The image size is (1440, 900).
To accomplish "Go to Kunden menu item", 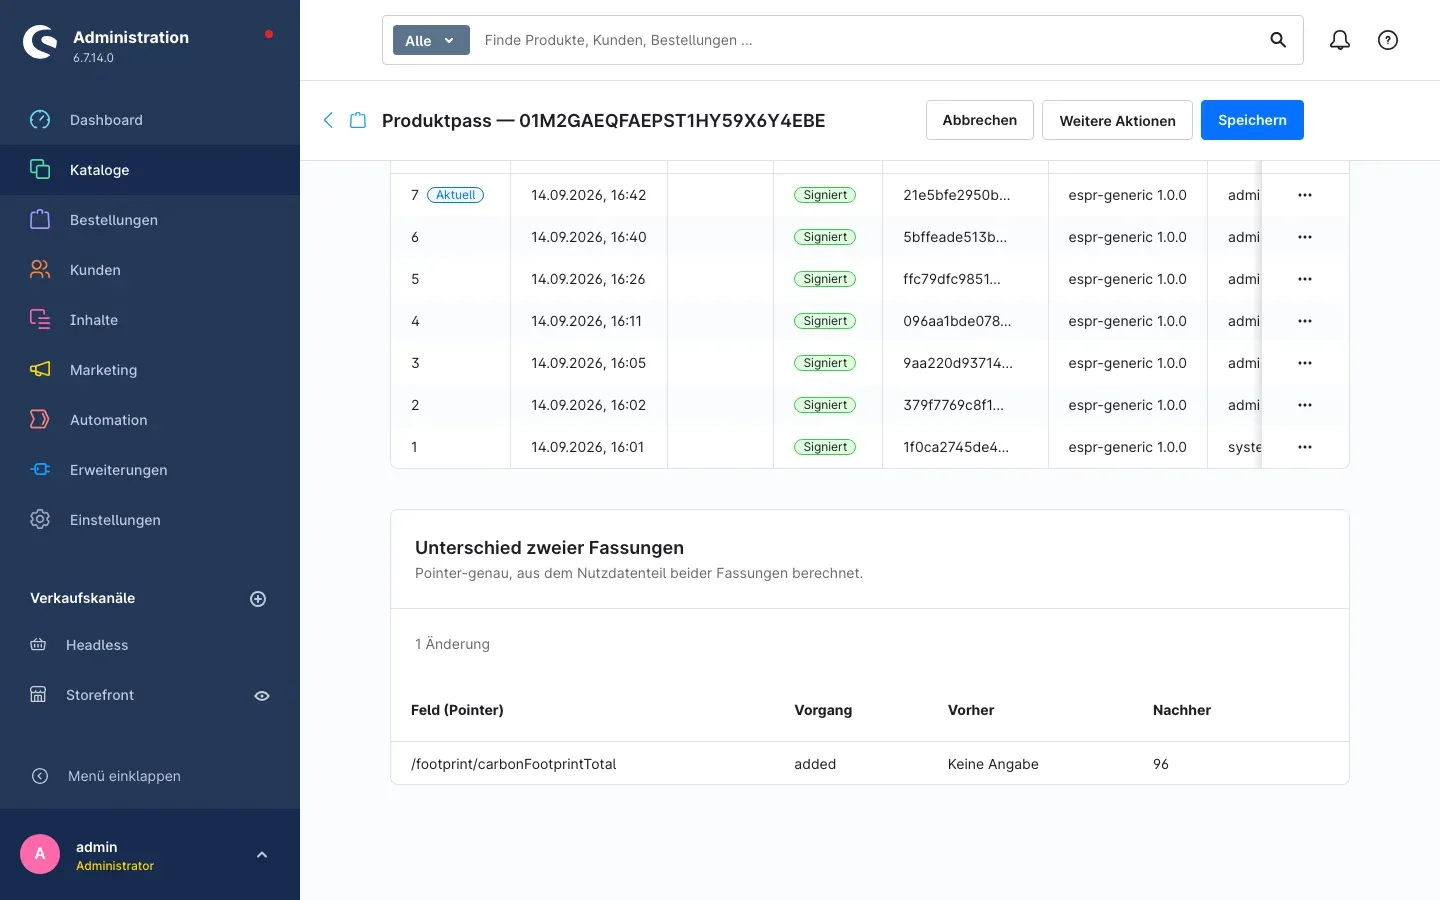I will coord(150,270).
